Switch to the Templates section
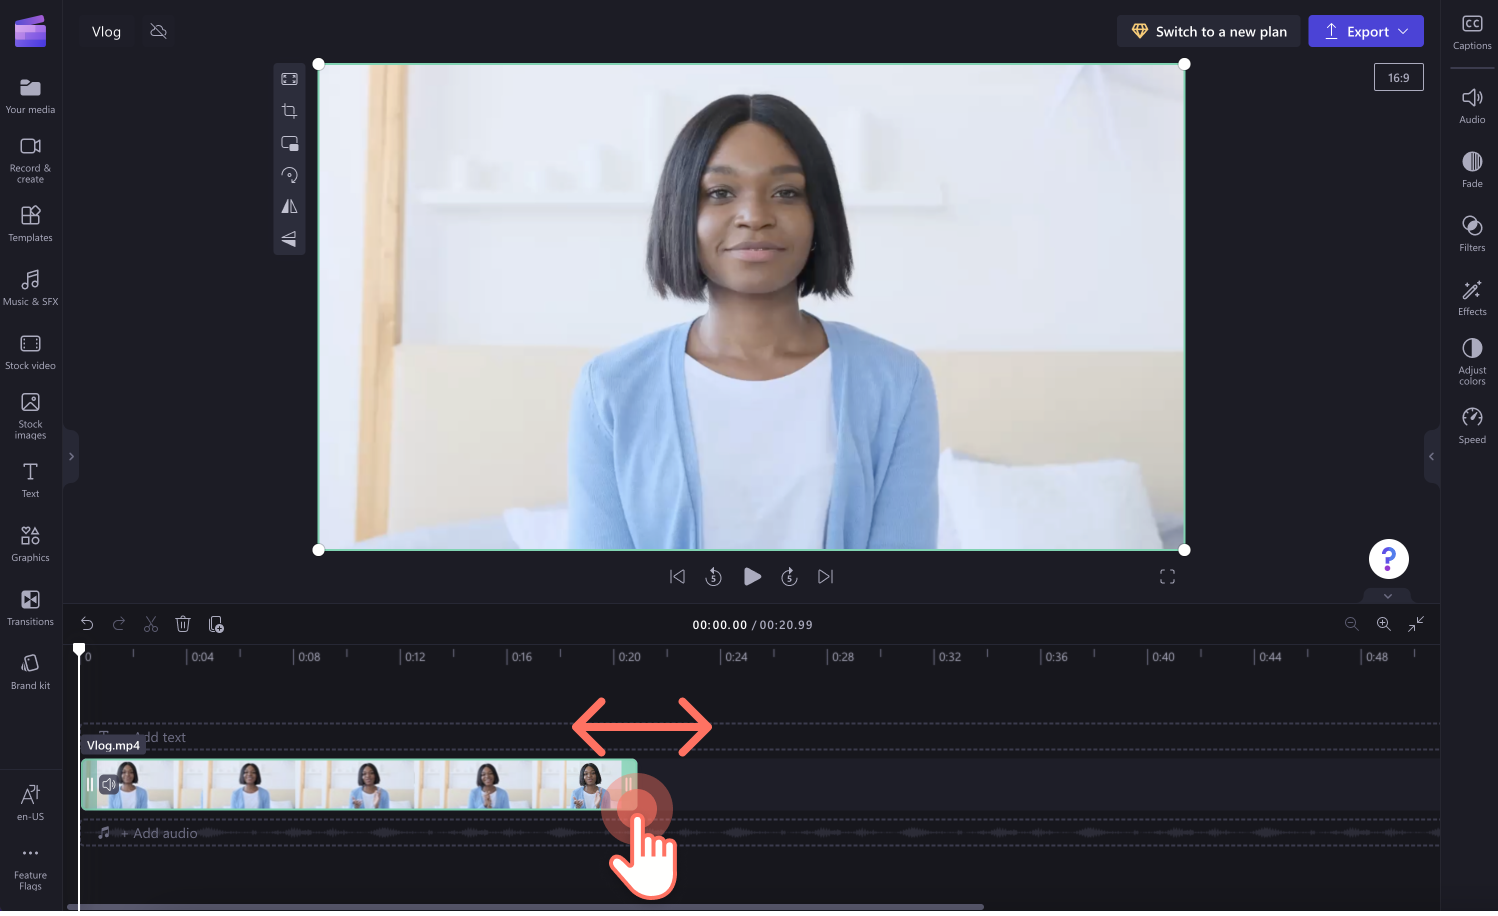 pos(30,223)
